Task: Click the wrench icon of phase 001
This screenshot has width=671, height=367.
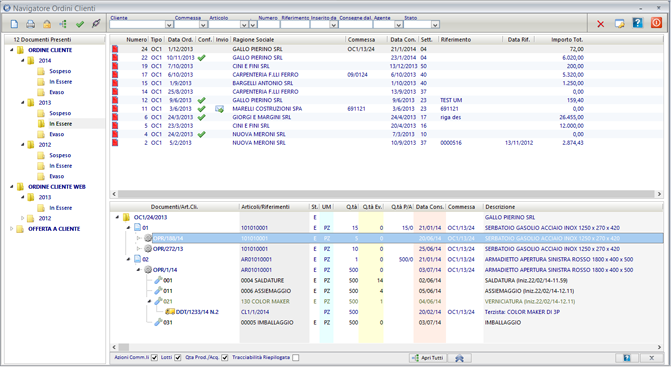Action: (x=158, y=281)
